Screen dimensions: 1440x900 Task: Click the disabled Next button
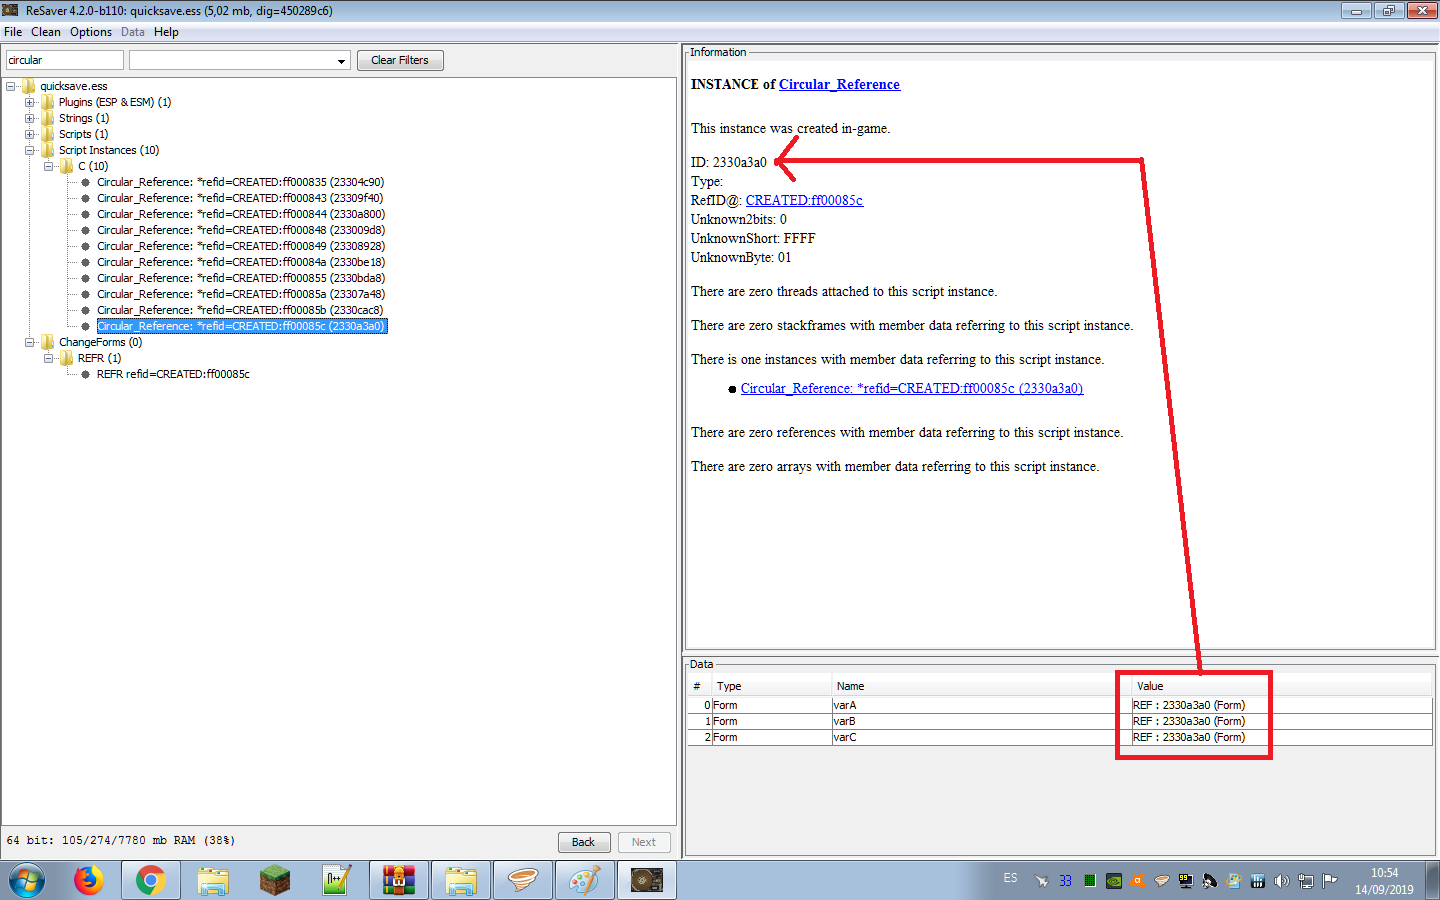tap(644, 842)
